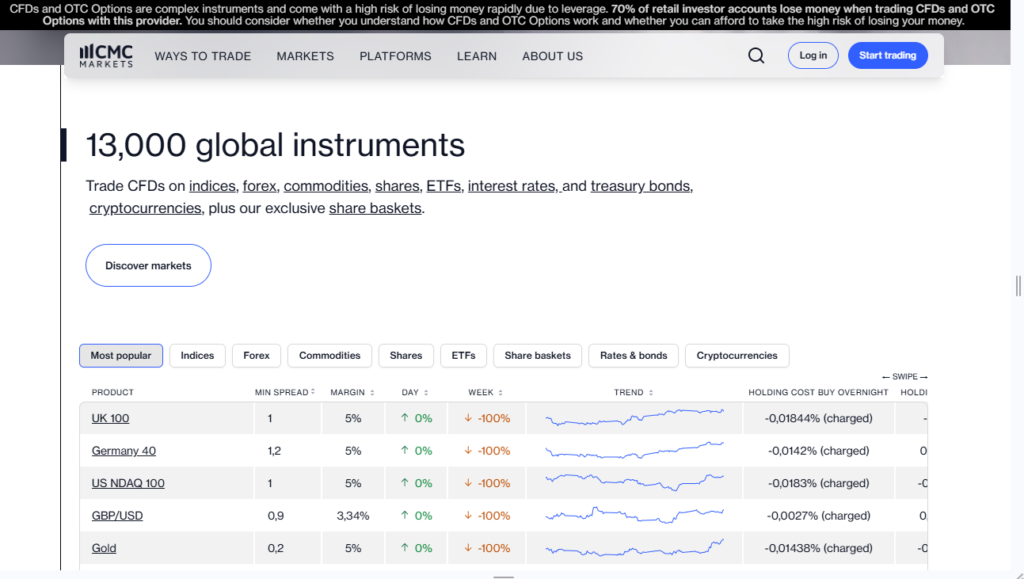Select the Most popular tab
1024x579 pixels.
[x=121, y=355]
